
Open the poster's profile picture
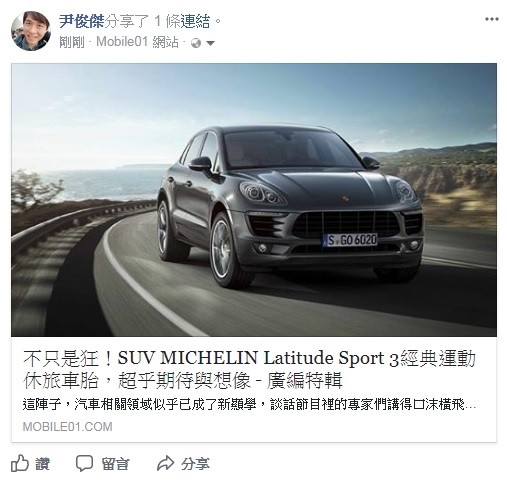[31, 31]
